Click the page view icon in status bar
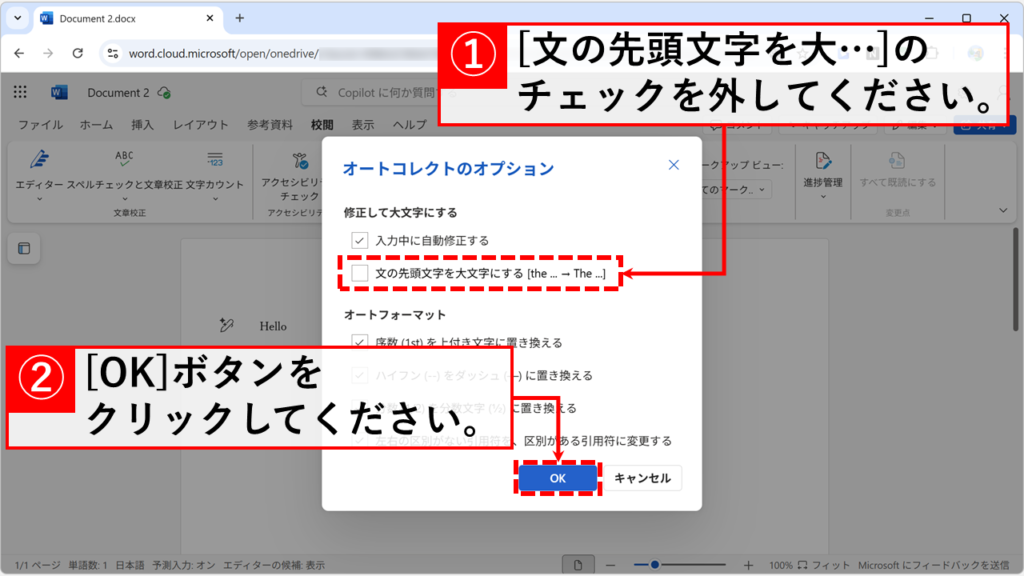Viewport: 1024px width, 576px height. tap(578, 565)
